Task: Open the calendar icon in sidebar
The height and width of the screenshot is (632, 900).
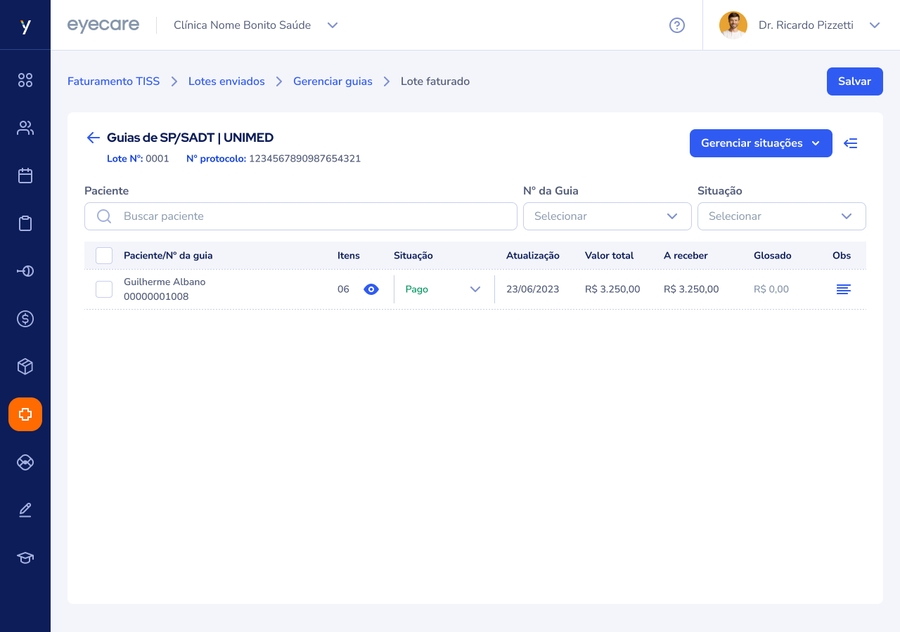Action: tap(25, 176)
